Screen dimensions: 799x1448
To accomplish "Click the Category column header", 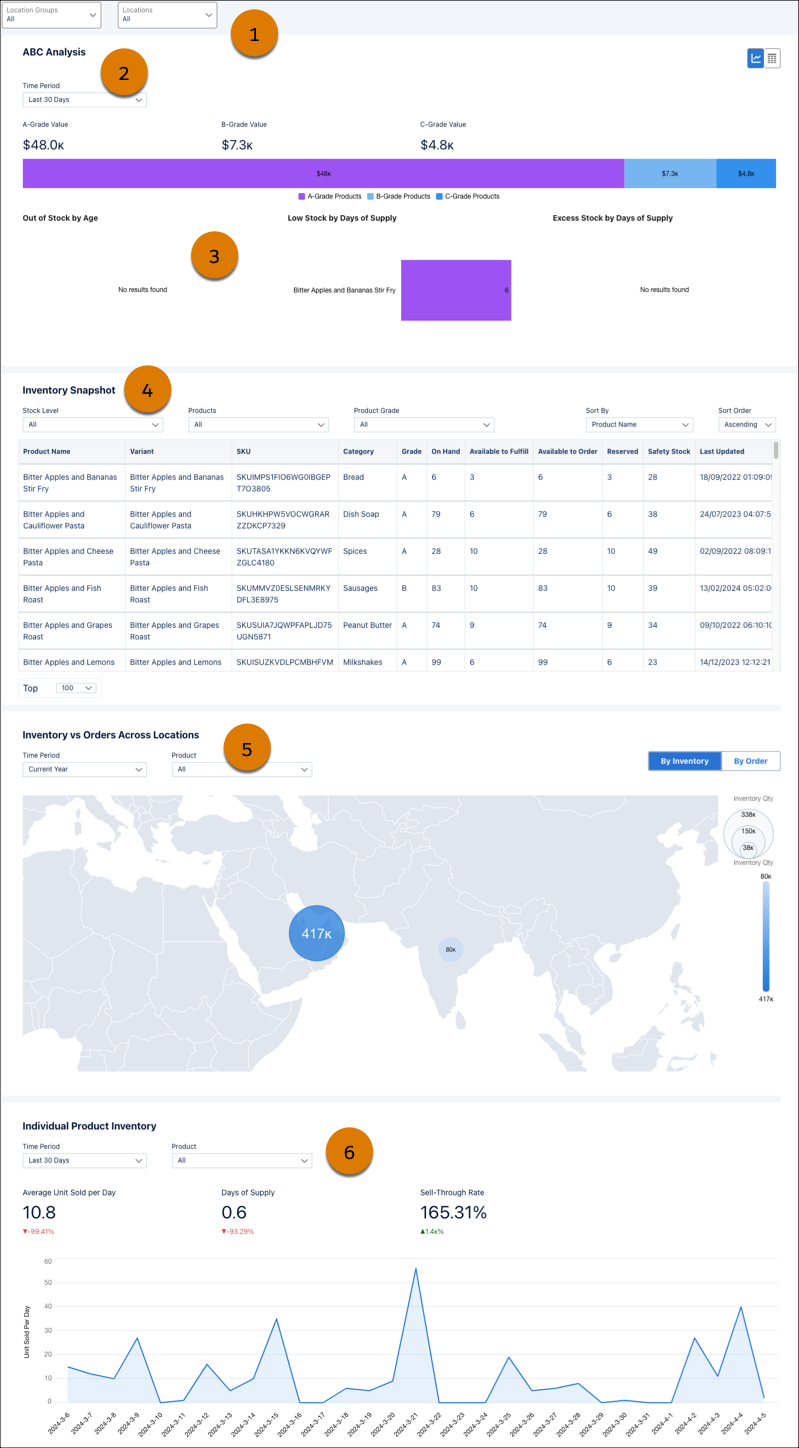I will 368,451.
